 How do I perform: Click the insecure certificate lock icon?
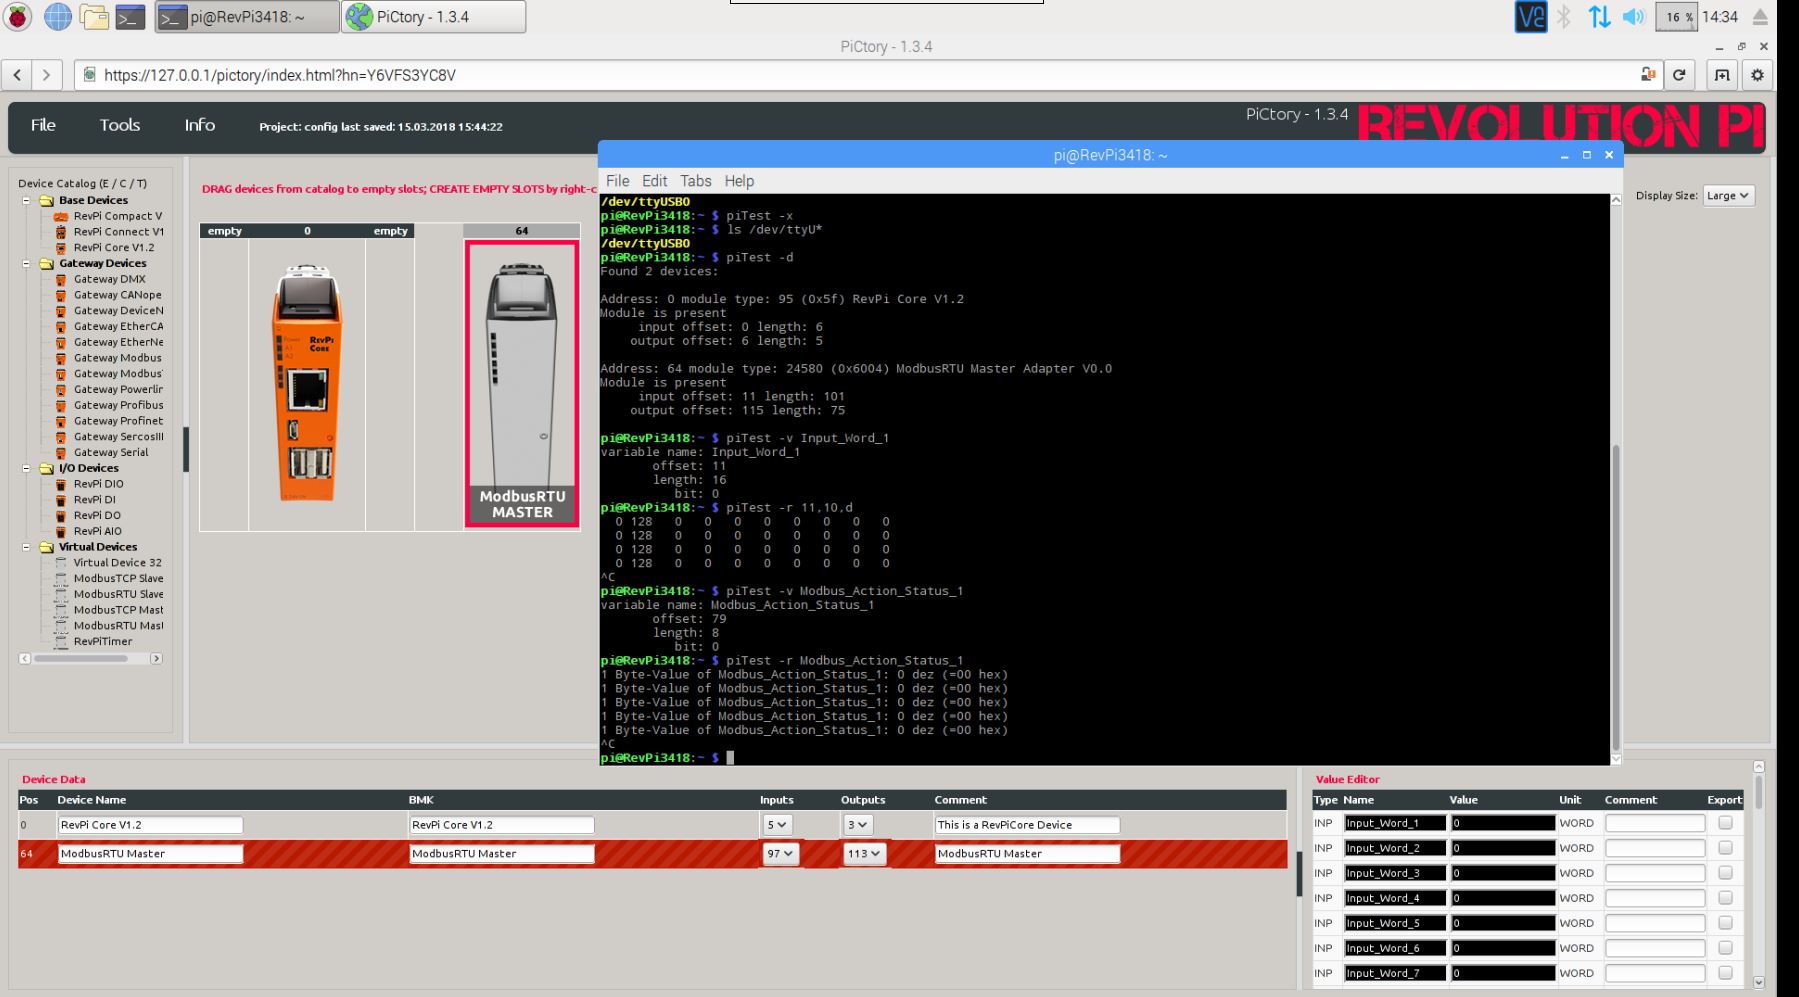point(1648,75)
